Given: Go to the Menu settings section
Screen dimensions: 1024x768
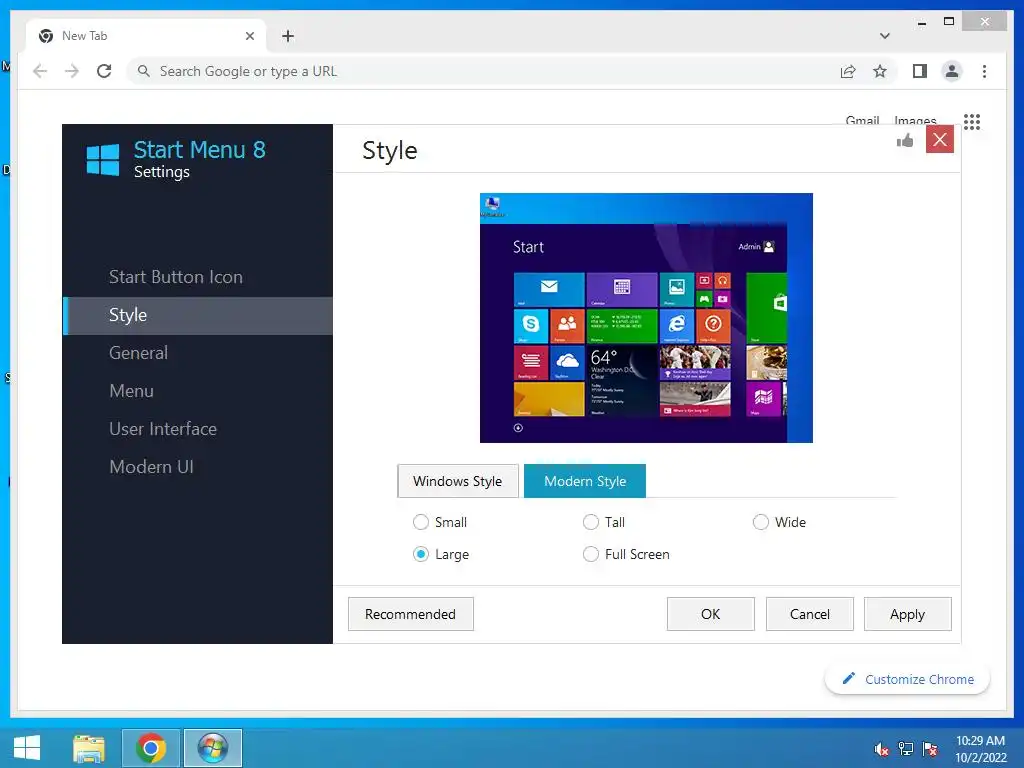Looking at the screenshot, I should 131,391.
